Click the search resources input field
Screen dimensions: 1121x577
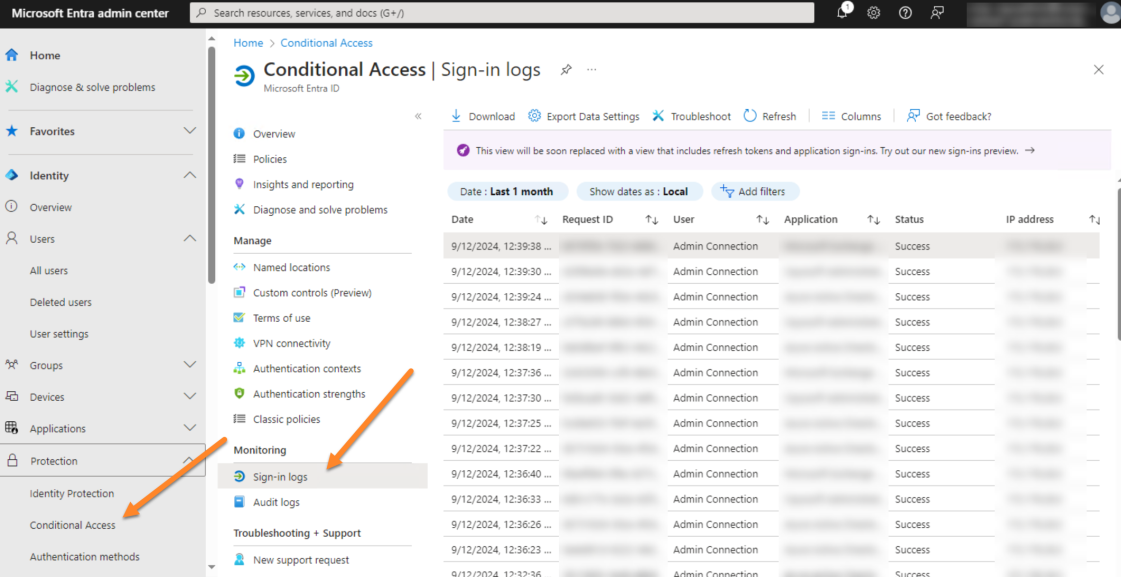[x=502, y=13]
